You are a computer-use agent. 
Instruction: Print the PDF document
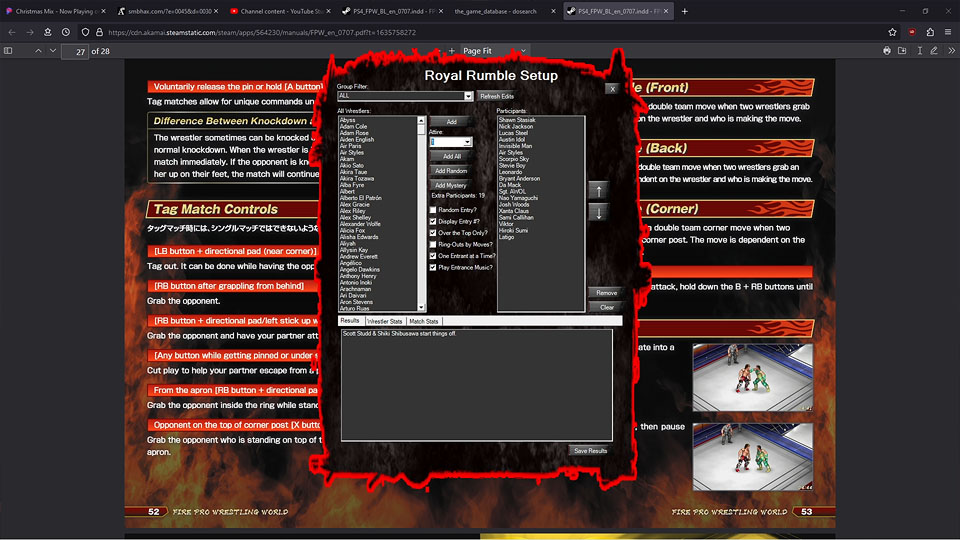click(x=887, y=51)
